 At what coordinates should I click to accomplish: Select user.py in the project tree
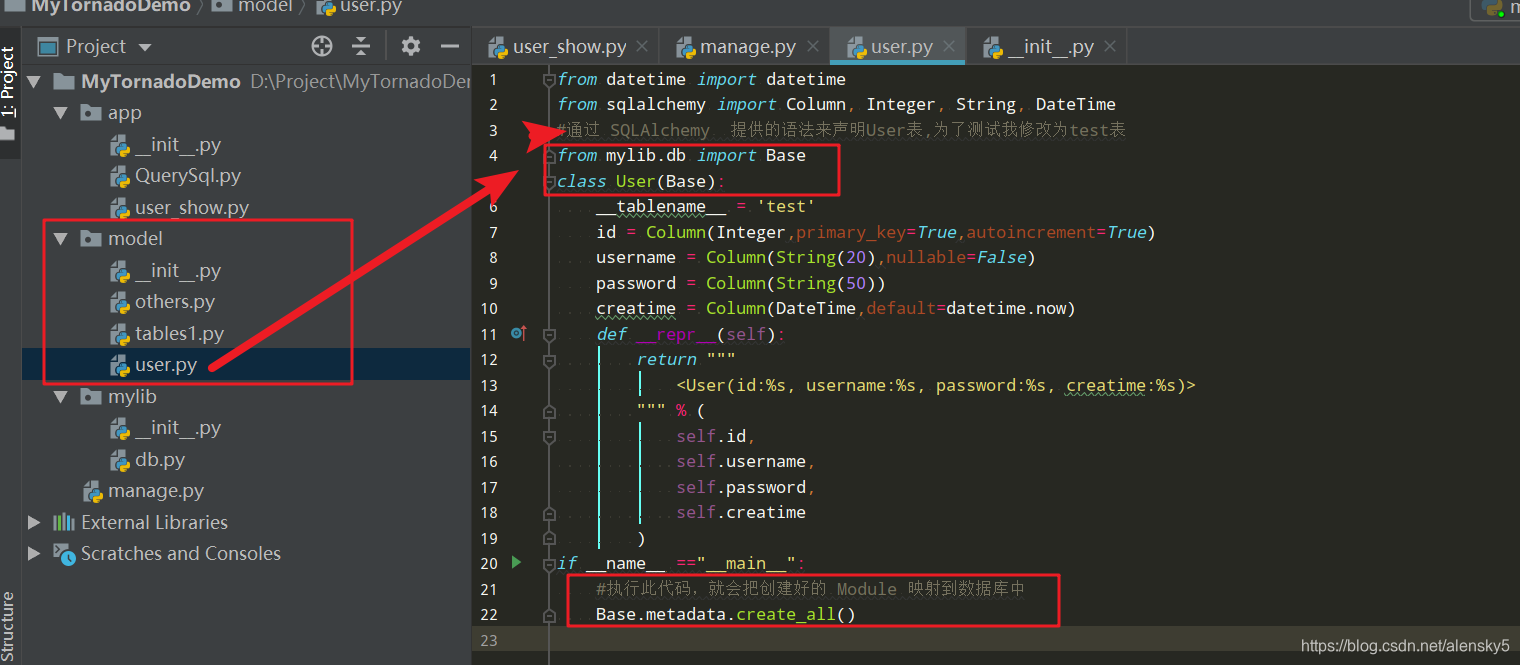[x=166, y=365]
